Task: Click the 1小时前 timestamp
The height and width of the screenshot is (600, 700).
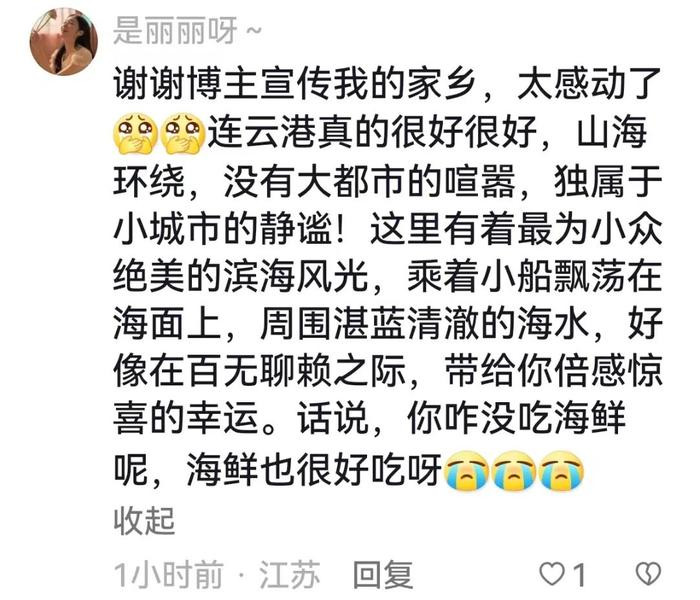Action: (x=168, y=575)
